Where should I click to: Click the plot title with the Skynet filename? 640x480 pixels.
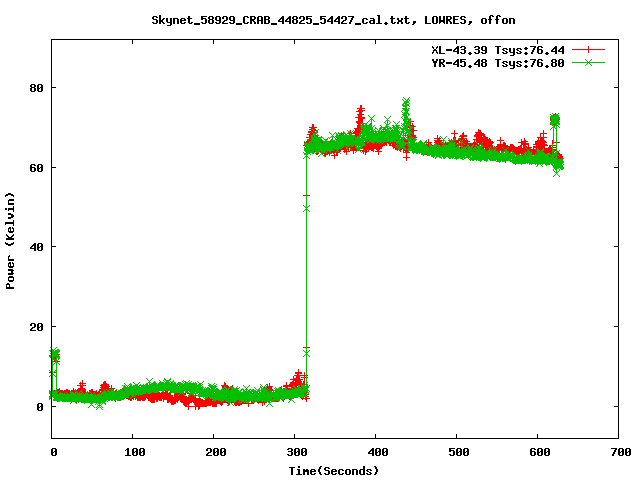coord(320,19)
